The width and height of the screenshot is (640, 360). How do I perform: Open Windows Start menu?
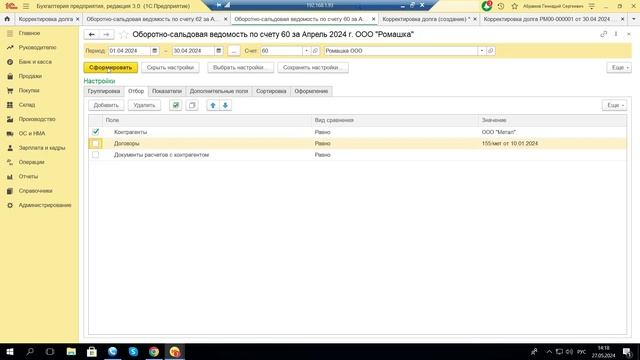10,351
